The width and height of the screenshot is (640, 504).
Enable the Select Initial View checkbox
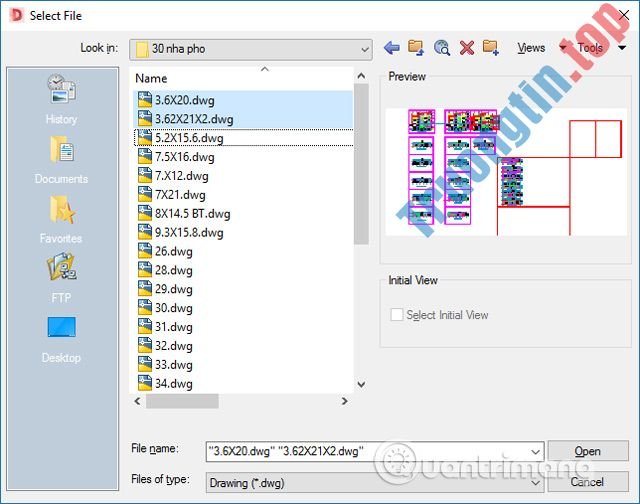click(396, 315)
